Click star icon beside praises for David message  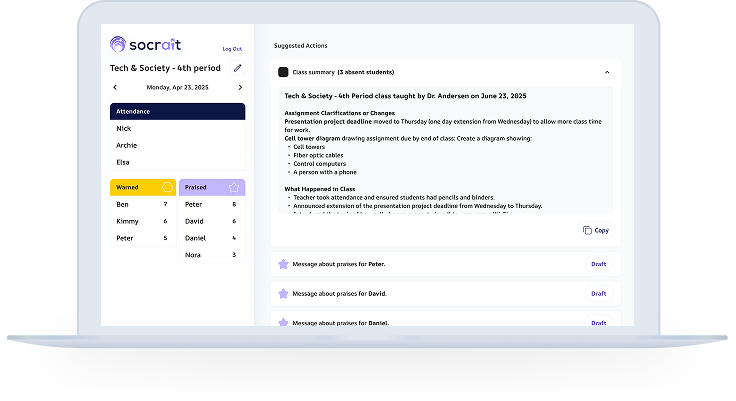click(x=283, y=293)
